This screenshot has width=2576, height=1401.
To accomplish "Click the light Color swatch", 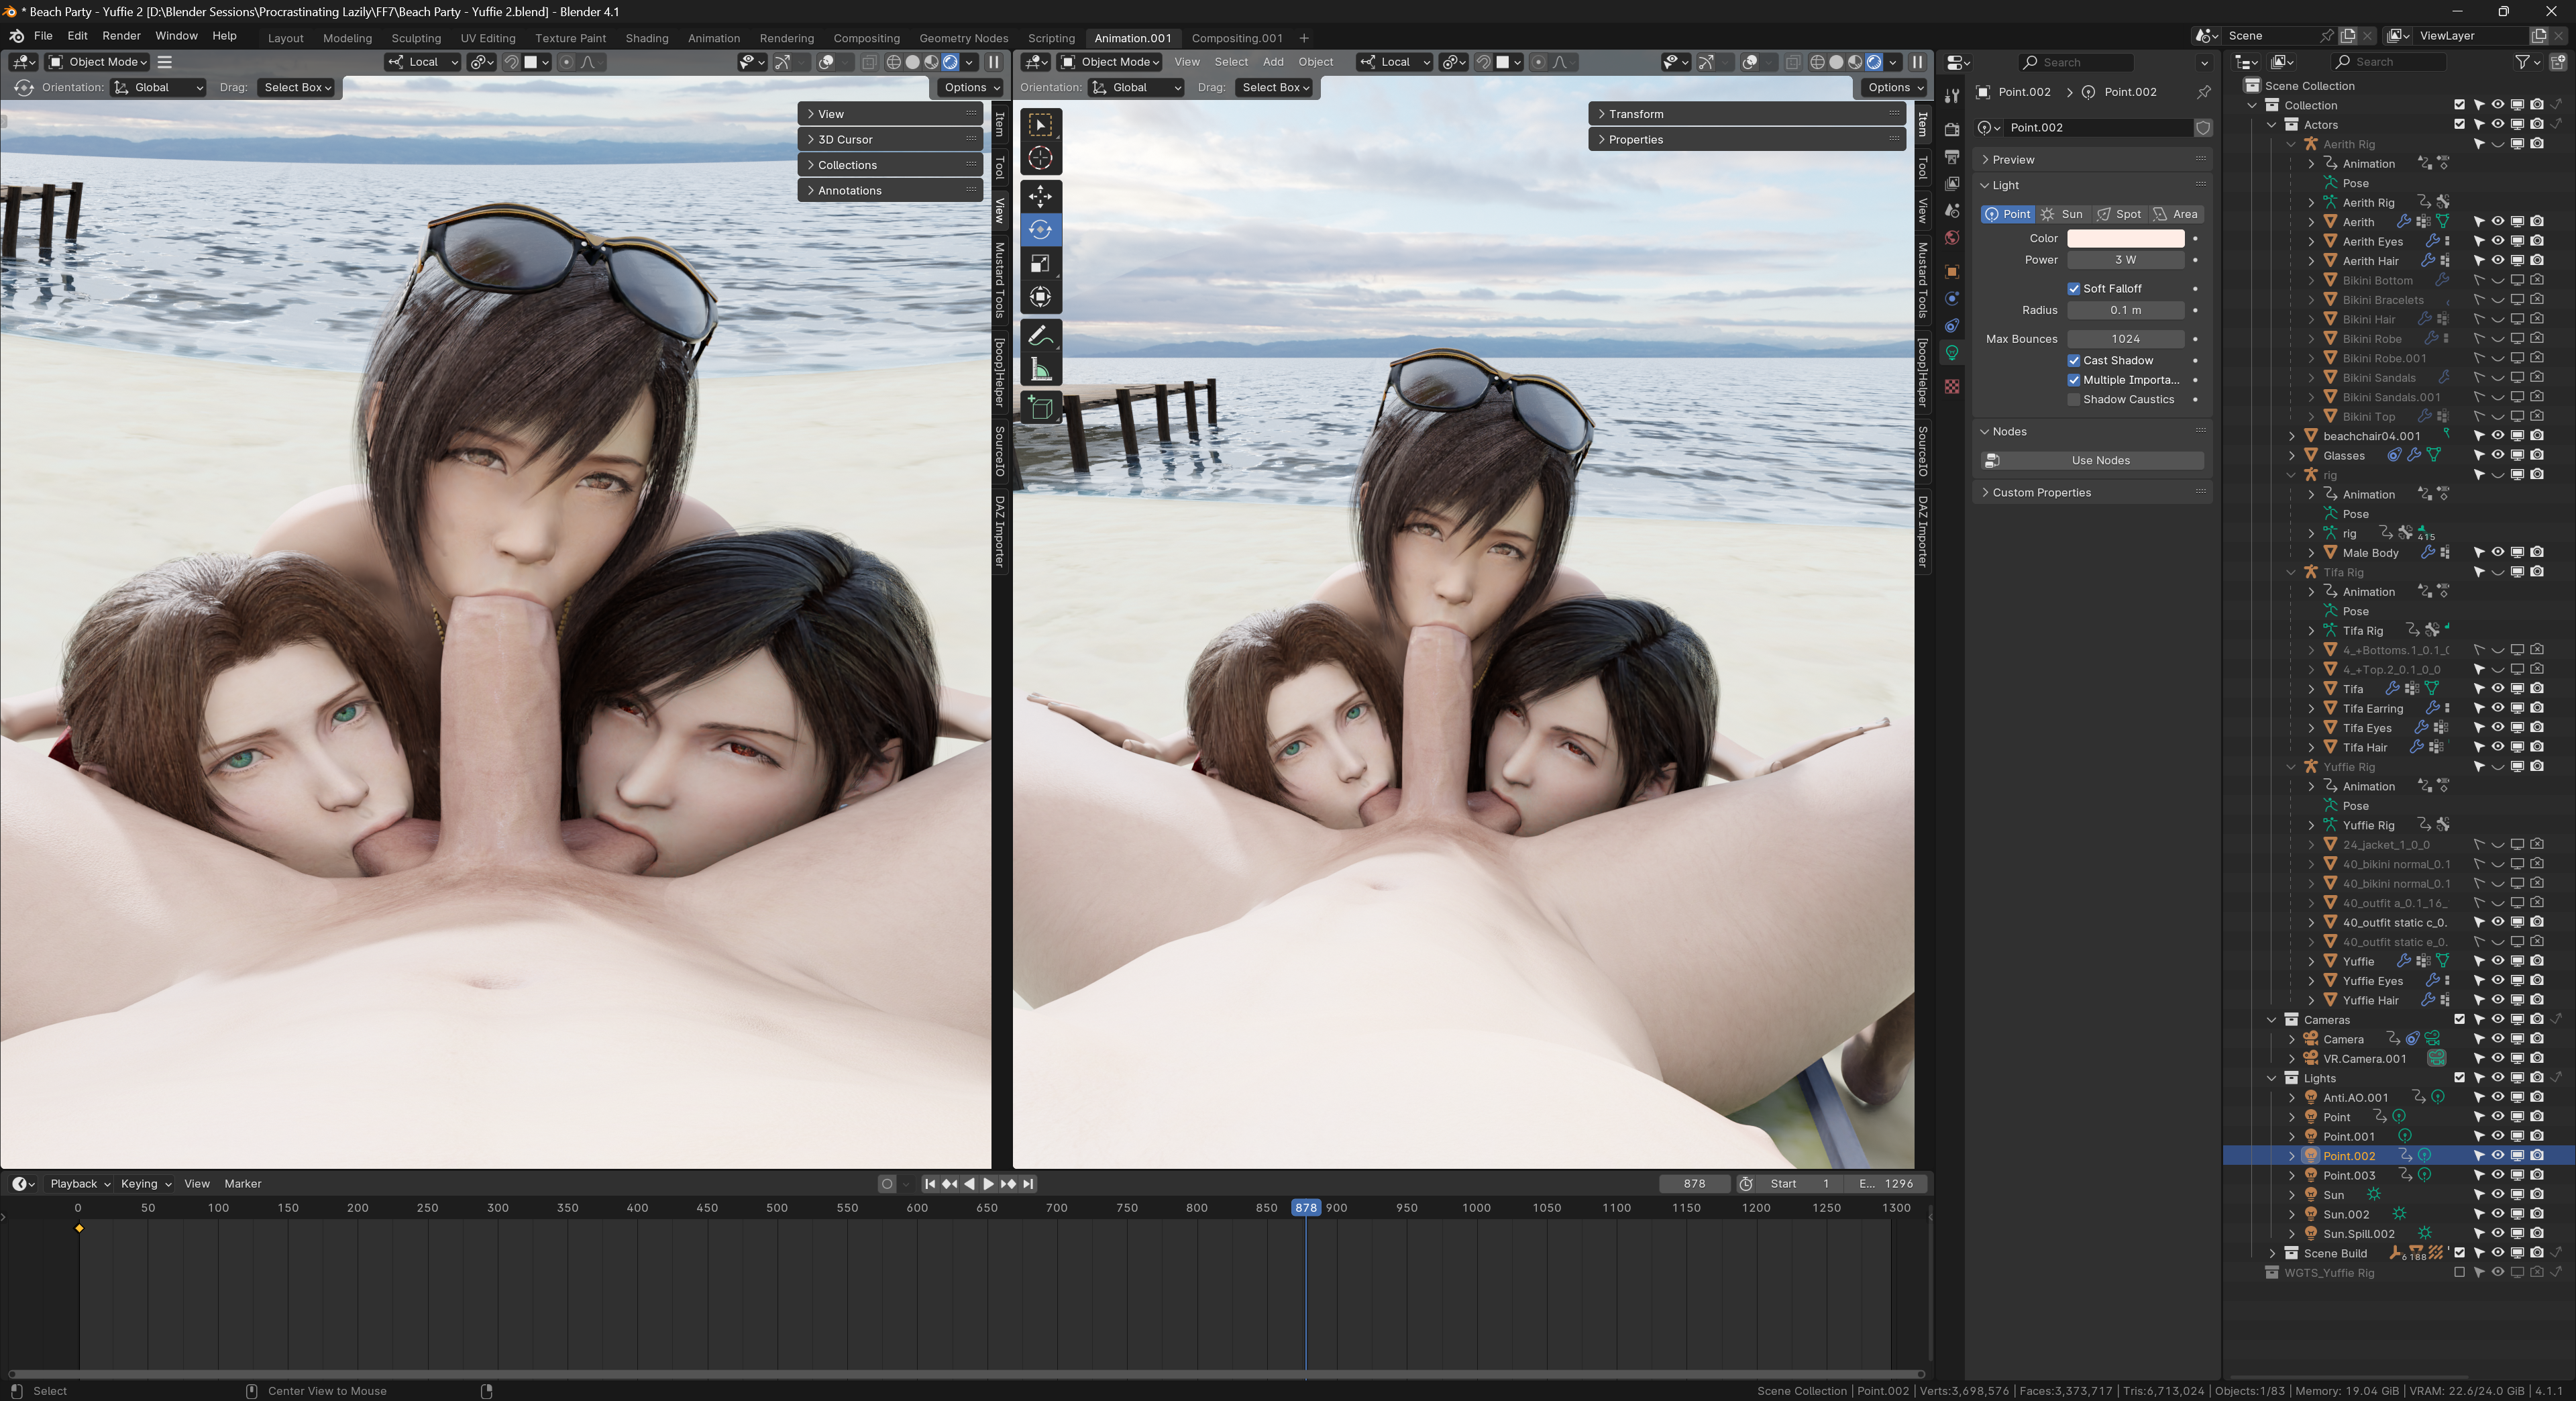I will (x=2125, y=239).
